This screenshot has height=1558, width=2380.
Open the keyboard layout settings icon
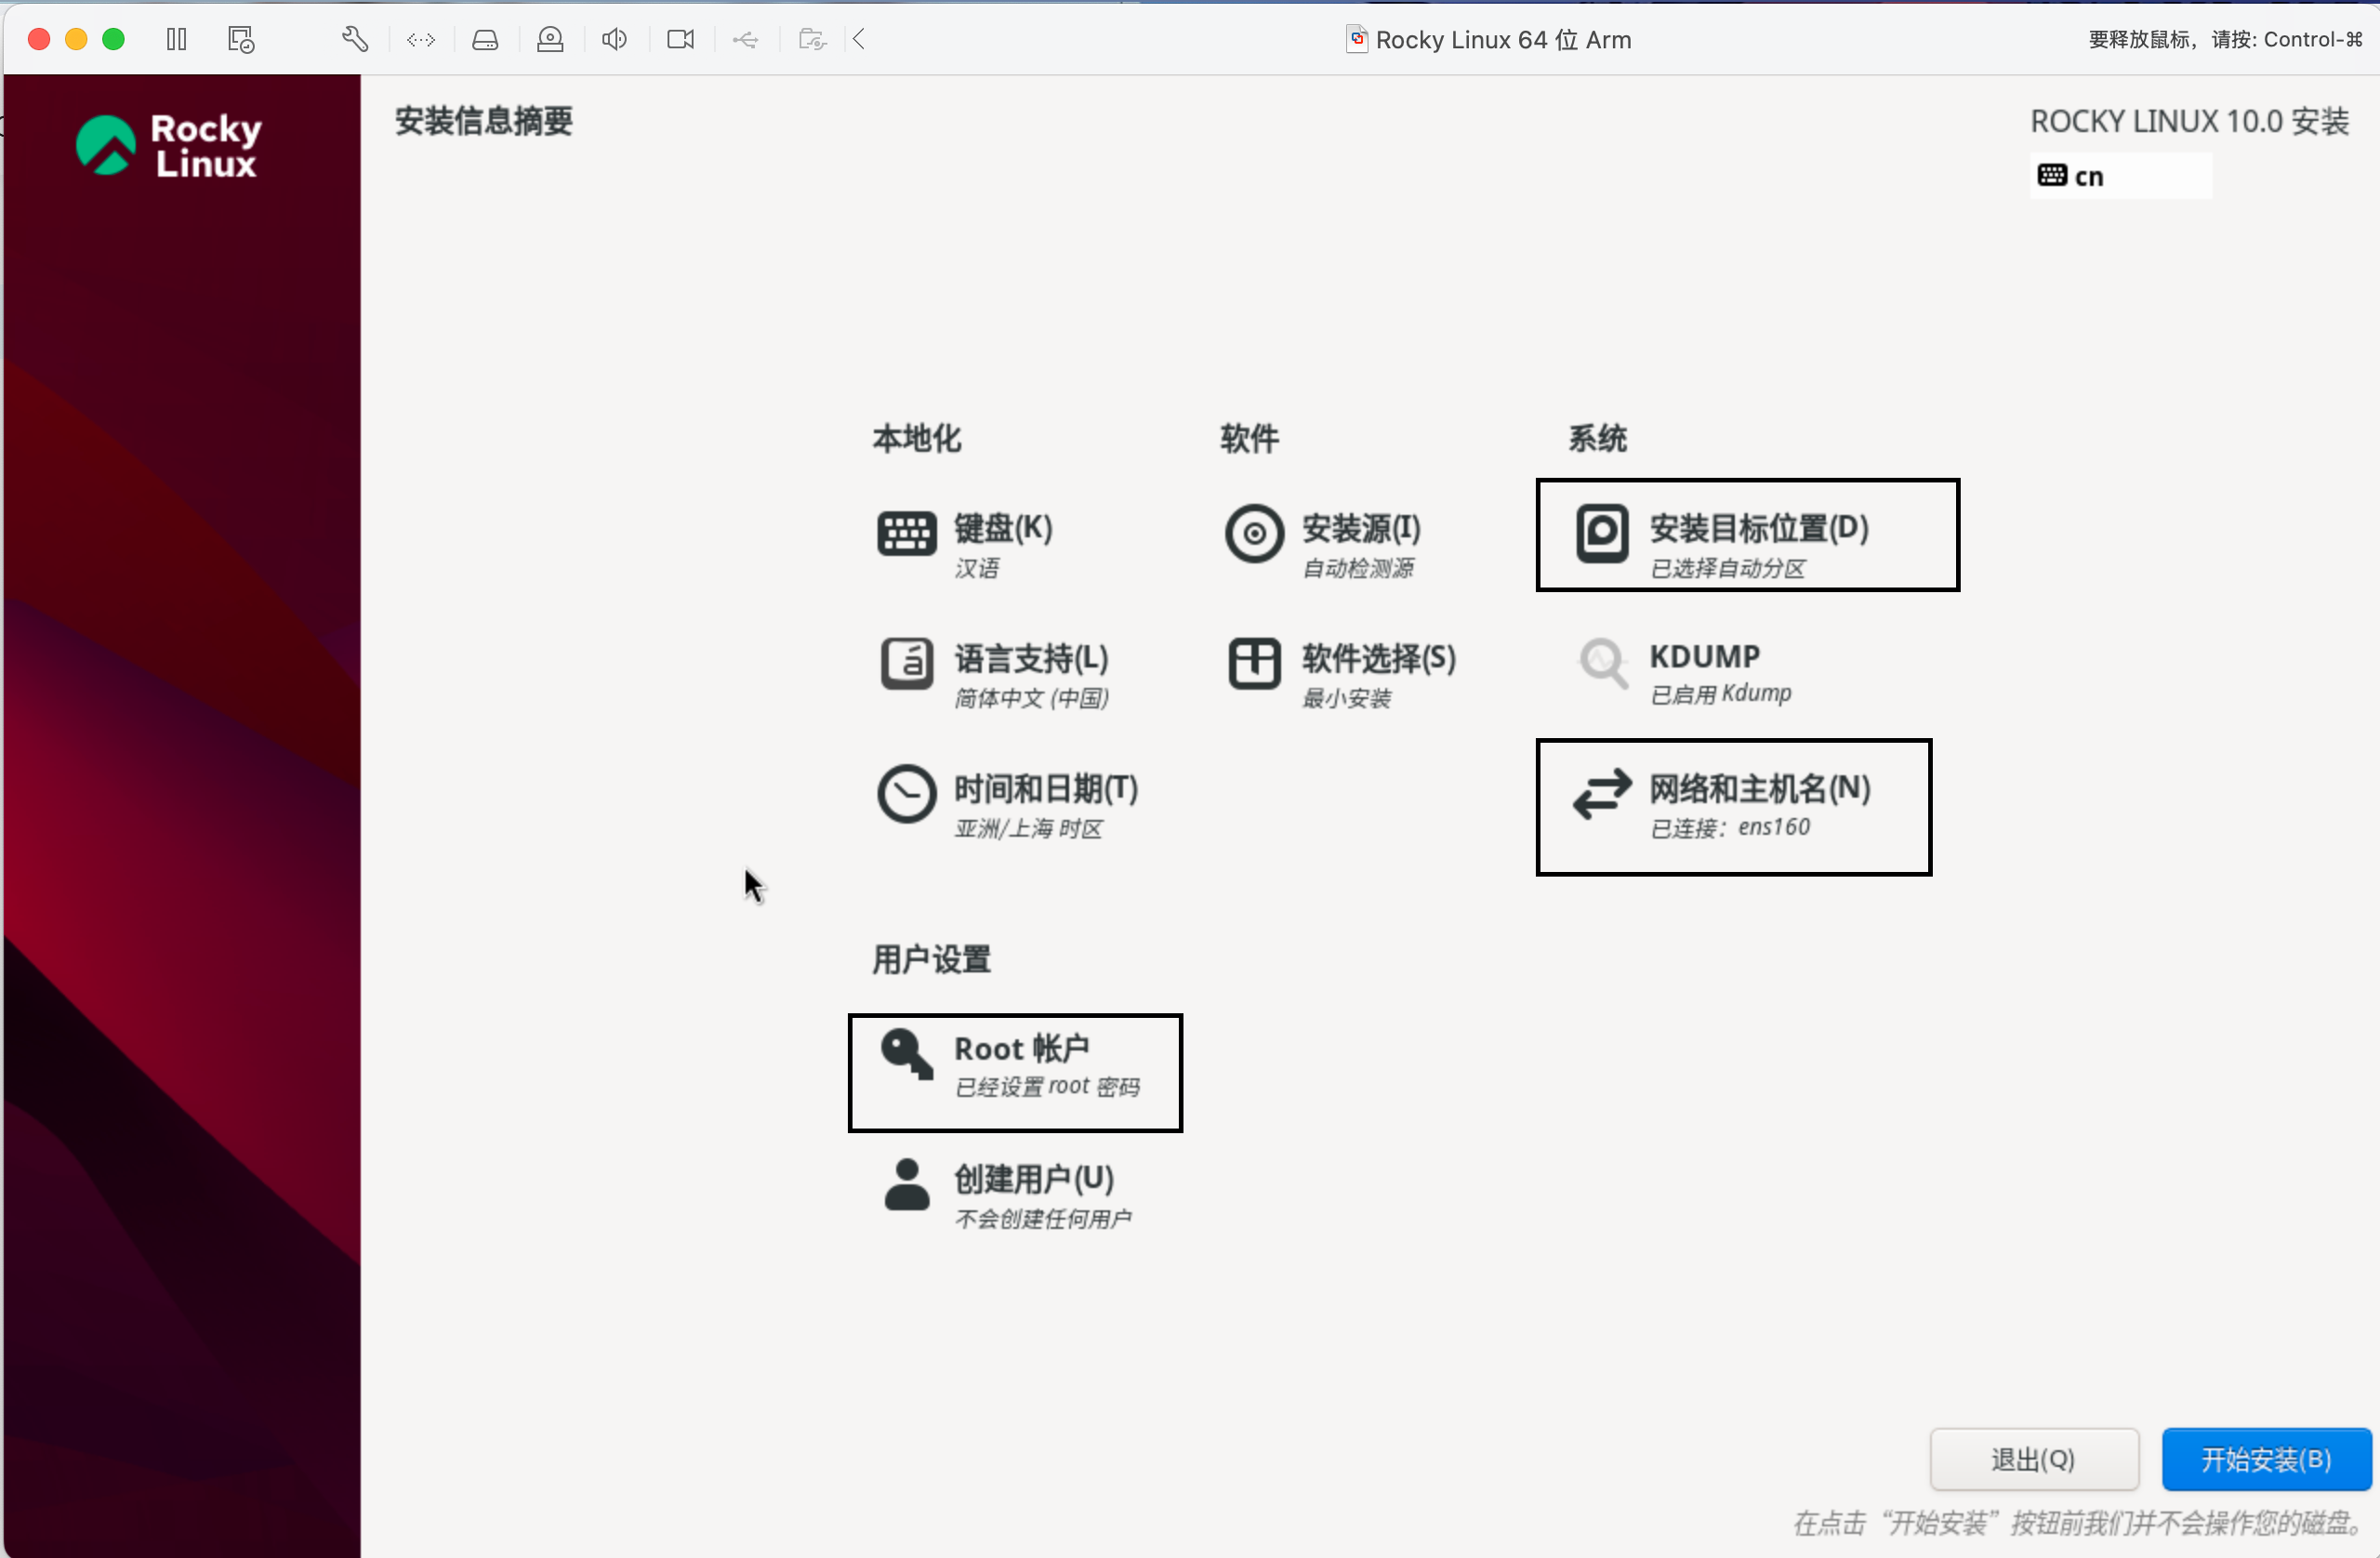[x=906, y=533]
